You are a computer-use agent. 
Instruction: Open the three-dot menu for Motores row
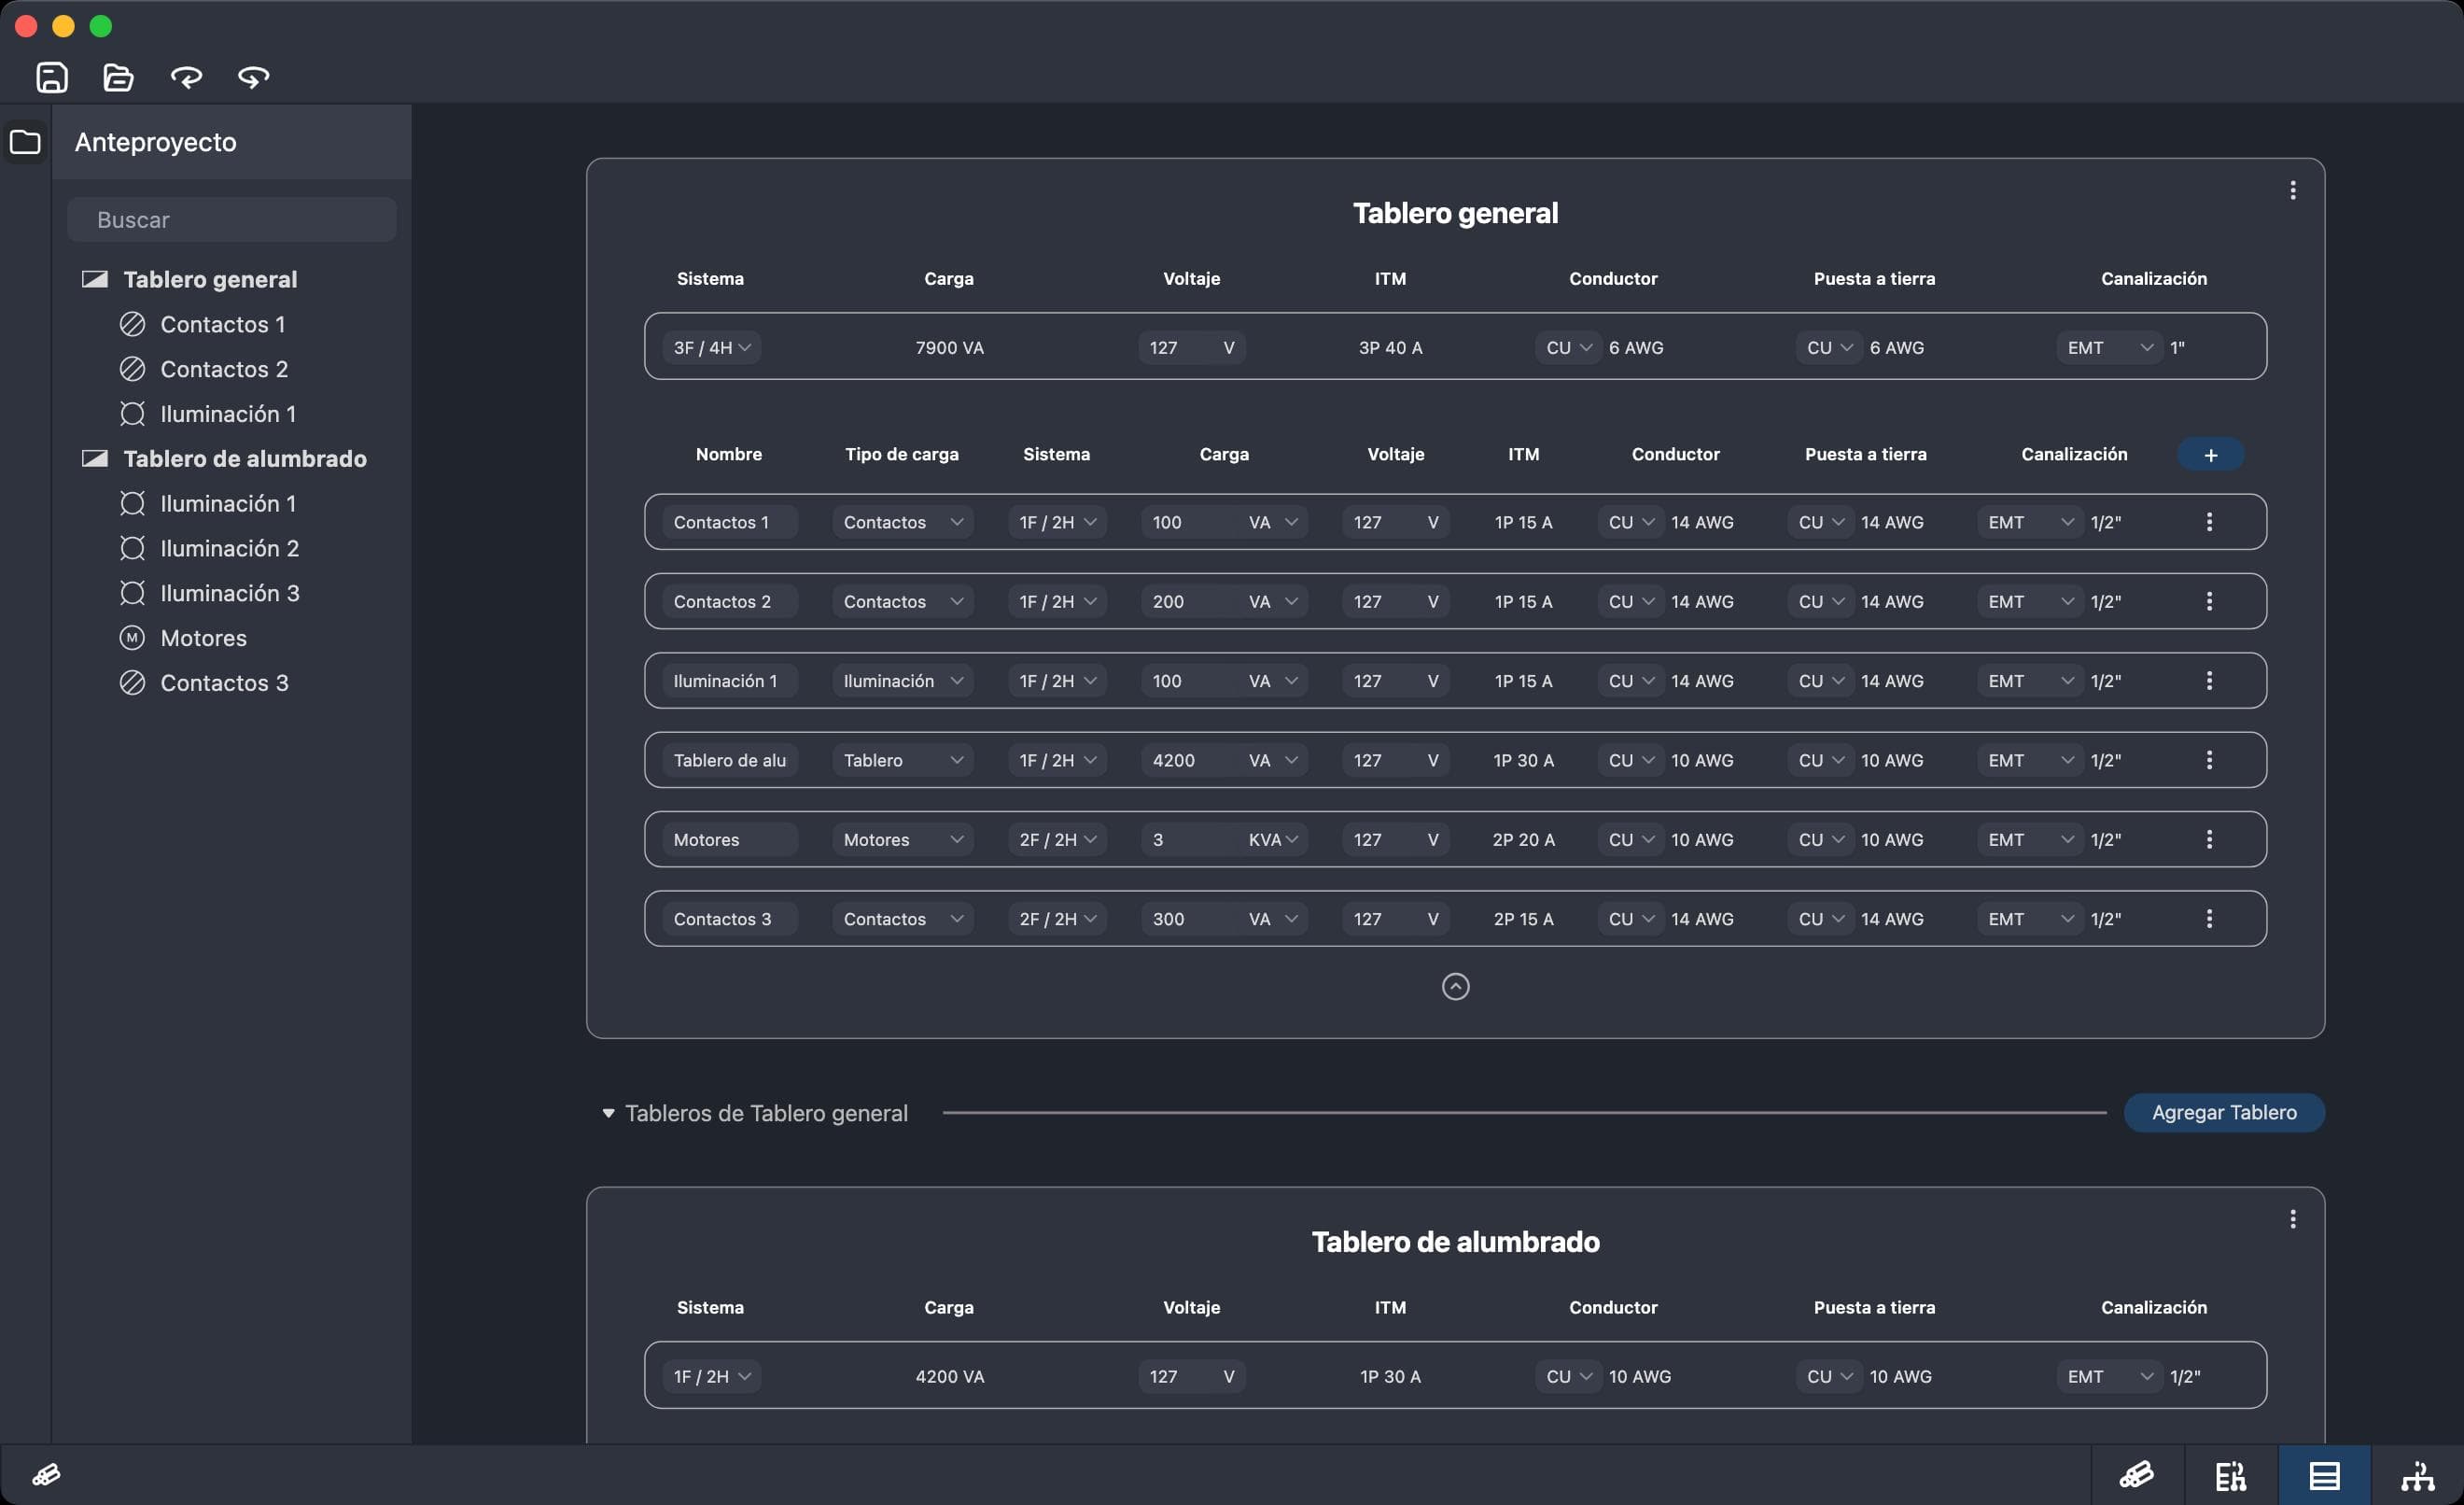pos(2209,839)
